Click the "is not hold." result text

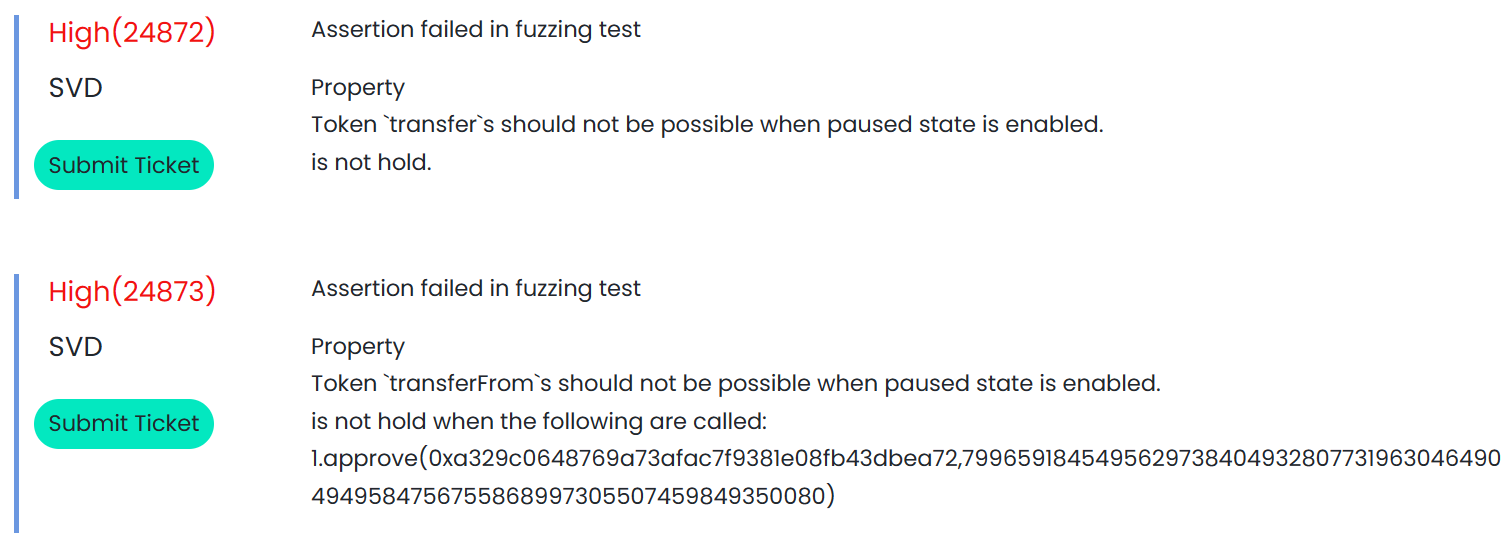pyautogui.click(x=371, y=162)
